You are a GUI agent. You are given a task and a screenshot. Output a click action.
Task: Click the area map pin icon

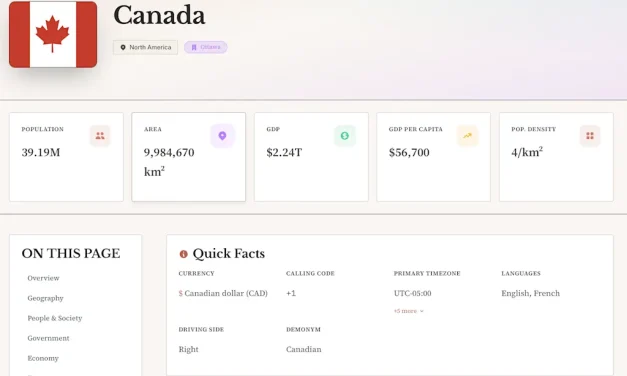pyautogui.click(x=222, y=136)
